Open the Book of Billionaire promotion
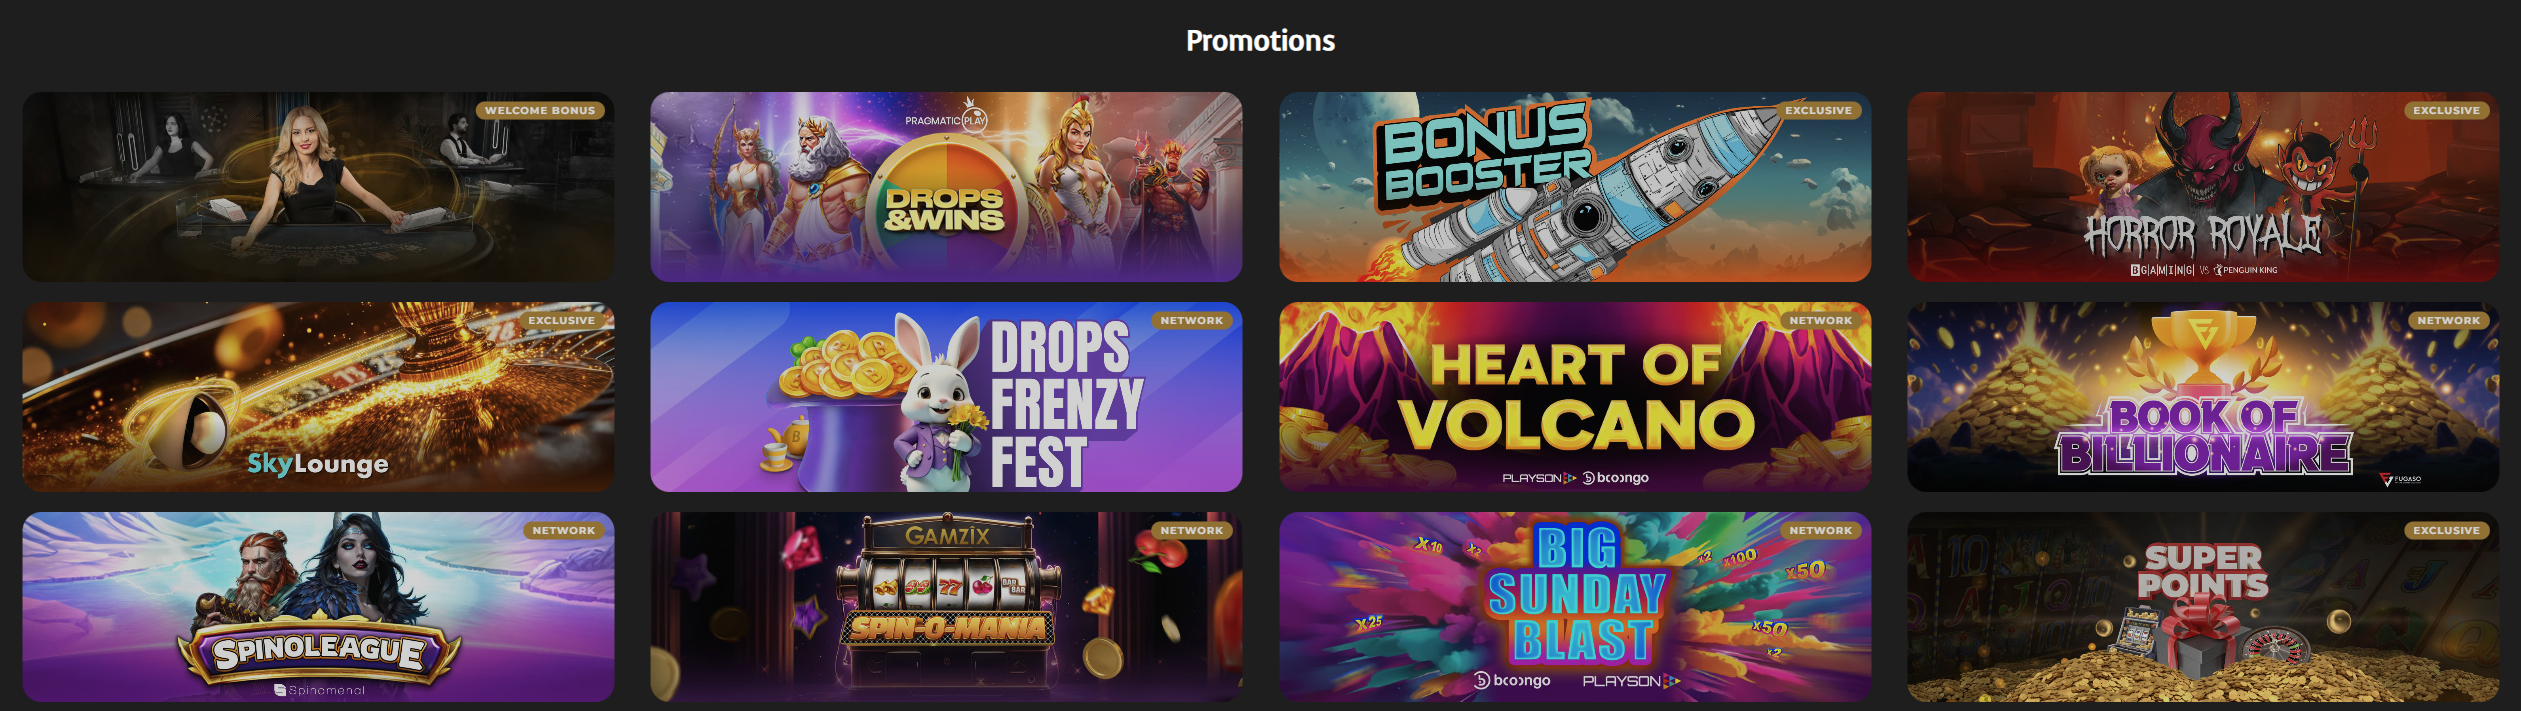The image size is (2521, 711). (x=2203, y=397)
